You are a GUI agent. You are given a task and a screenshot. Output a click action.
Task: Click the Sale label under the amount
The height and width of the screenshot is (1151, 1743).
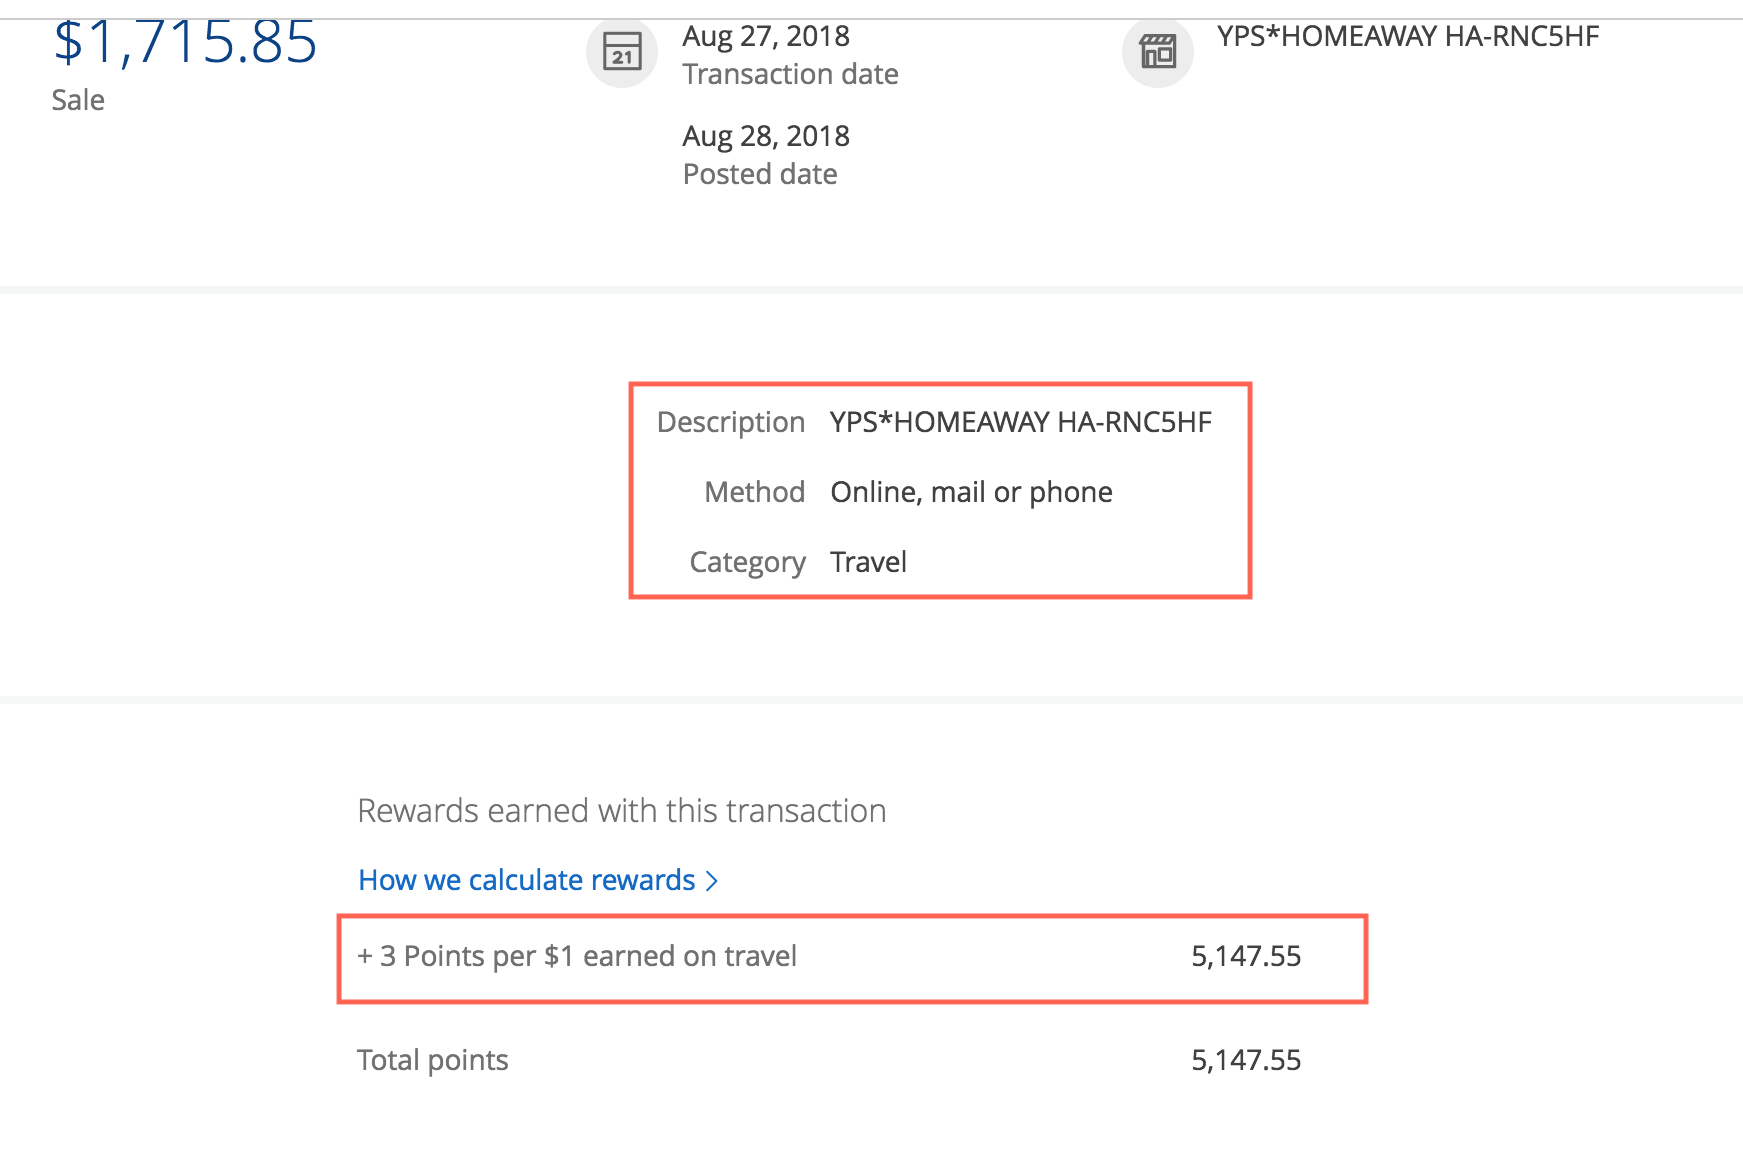(x=78, y=100)
